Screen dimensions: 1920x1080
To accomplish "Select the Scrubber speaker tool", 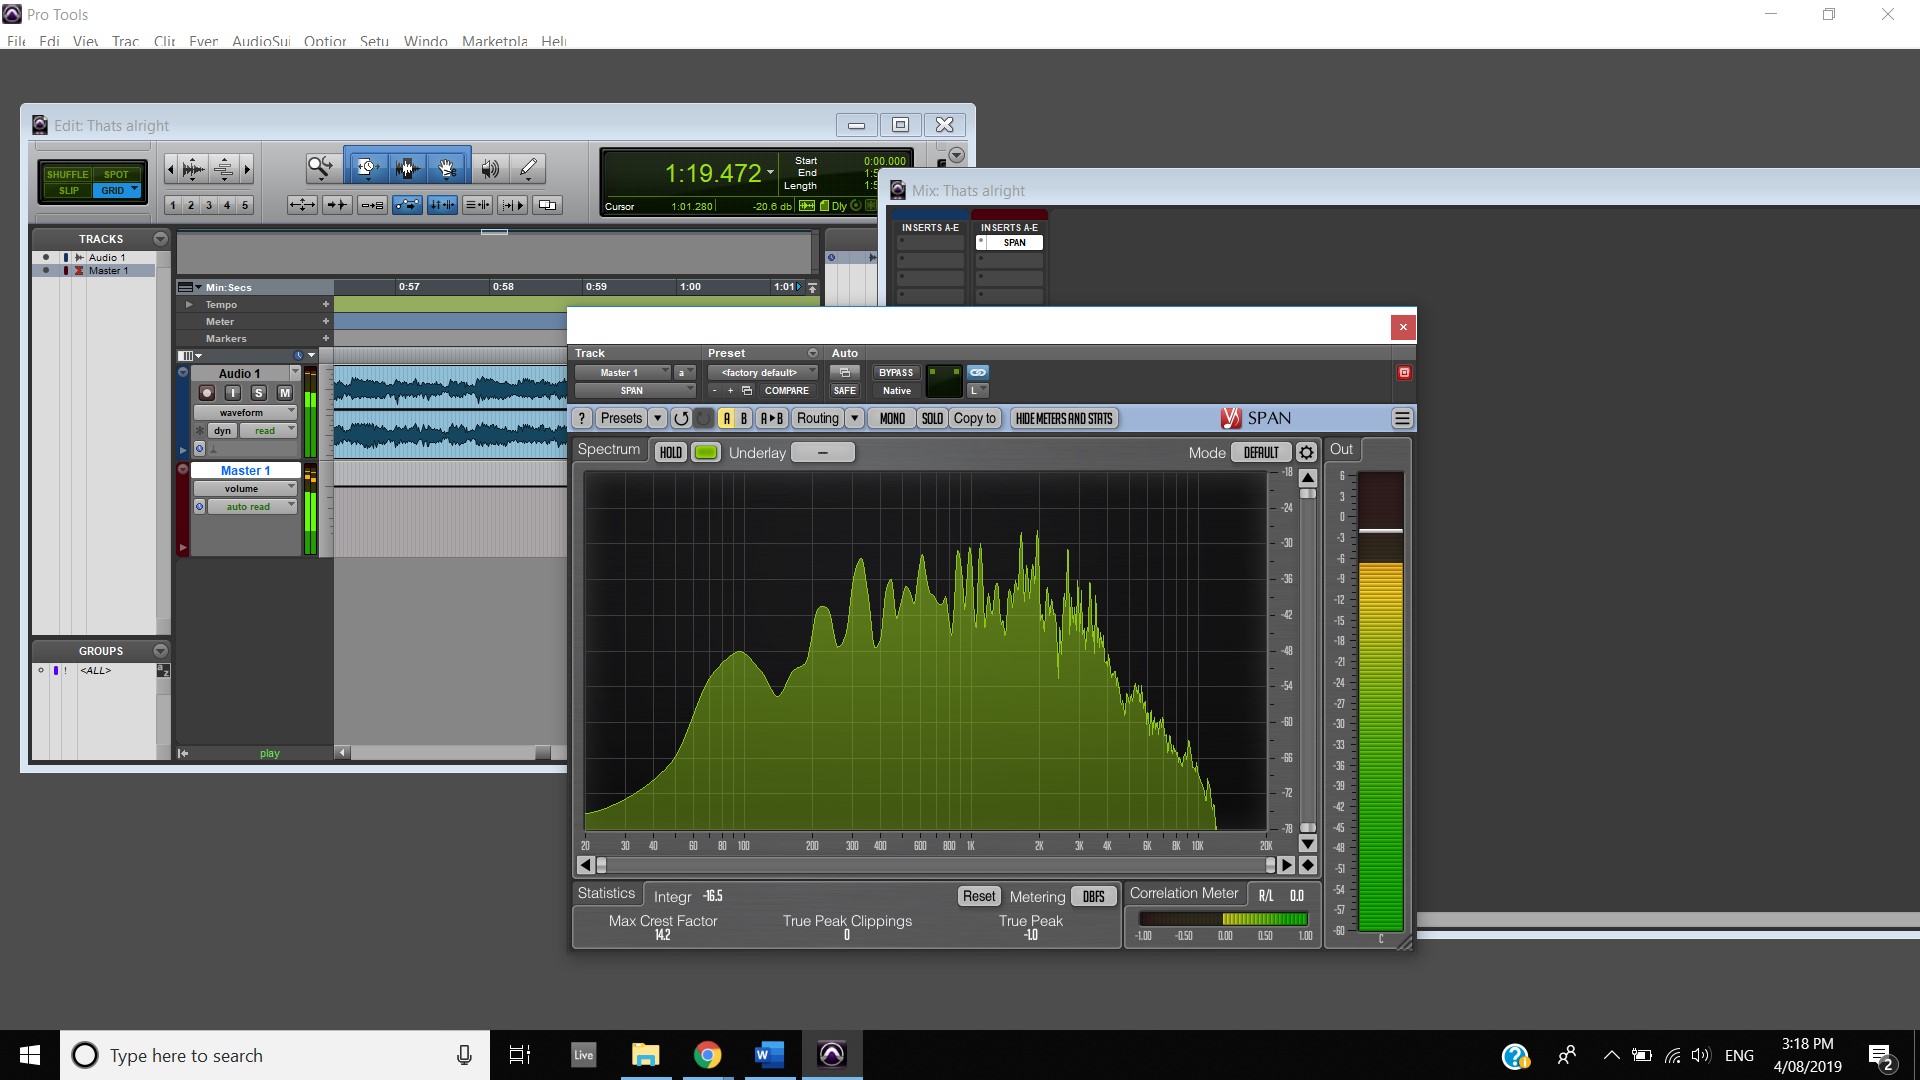I will click(x=489, y=168).
